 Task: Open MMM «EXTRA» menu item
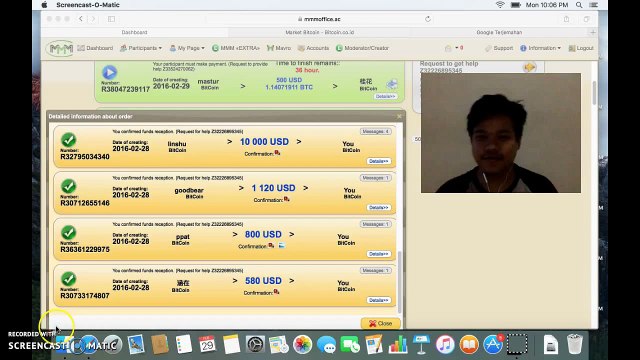tap(236, 48)
